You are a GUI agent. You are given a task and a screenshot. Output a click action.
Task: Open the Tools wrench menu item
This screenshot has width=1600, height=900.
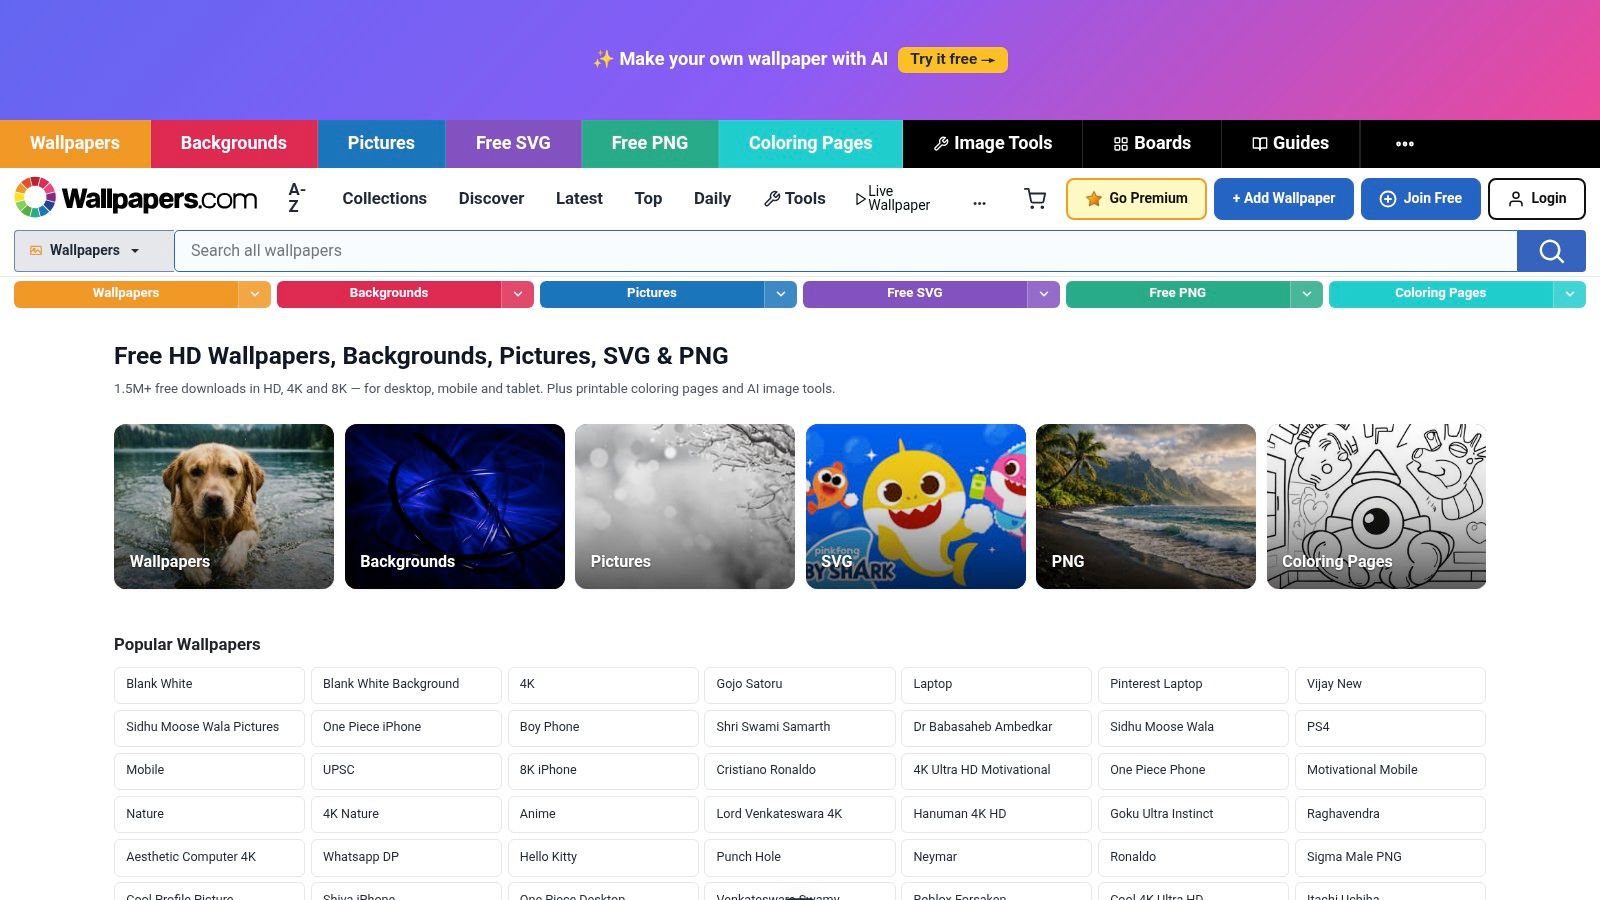(x=795, y=198)
